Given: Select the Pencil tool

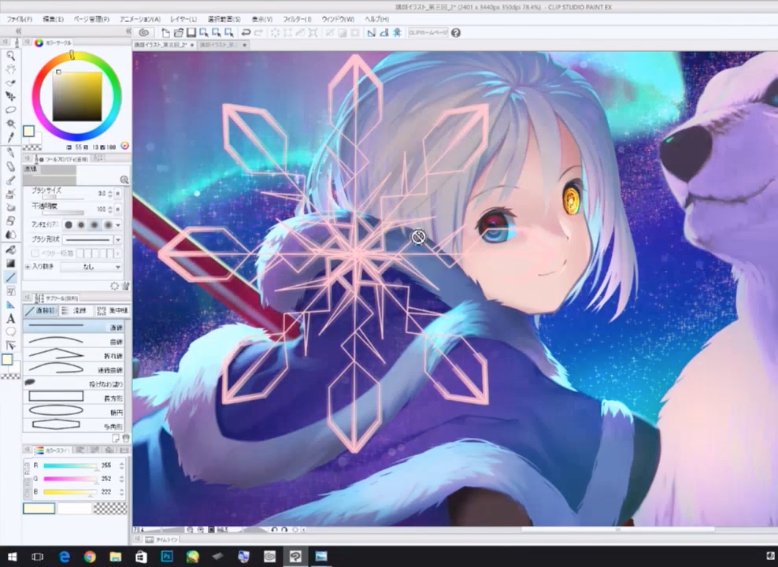Looking at the screenshot, I should (10, 166).
